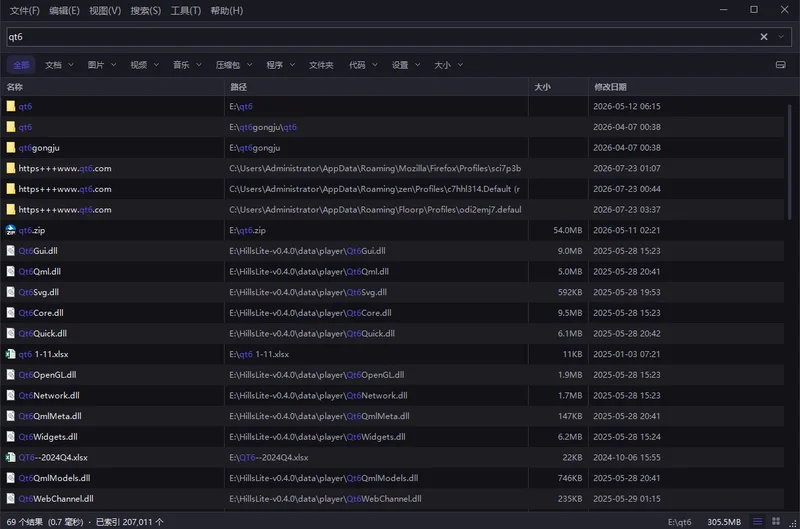Click the file icon of Qt6QmlModels.dll
This screenshot has height=529, width=800.
tap(10, 478)
